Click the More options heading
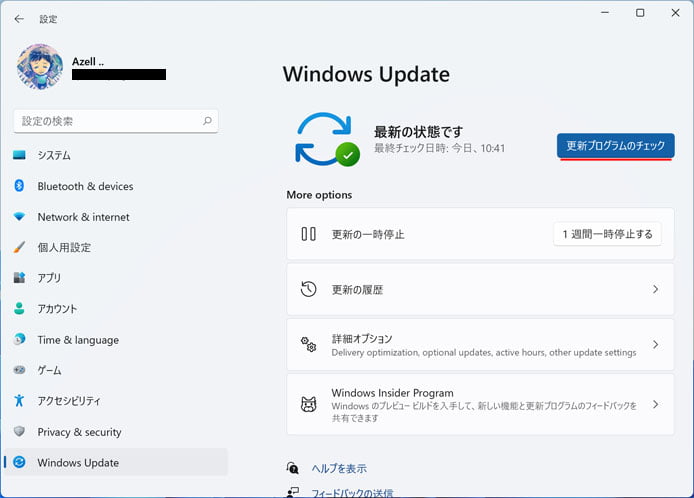Image resolution: width=694 pixels, height=498 pixels. coord(319,195)
